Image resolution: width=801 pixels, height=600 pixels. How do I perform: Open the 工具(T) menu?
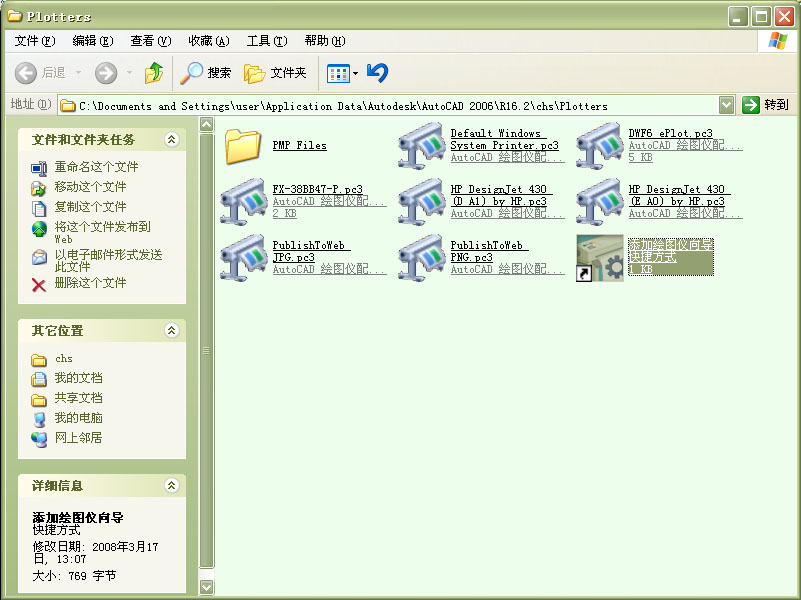[x=267, y=41]
